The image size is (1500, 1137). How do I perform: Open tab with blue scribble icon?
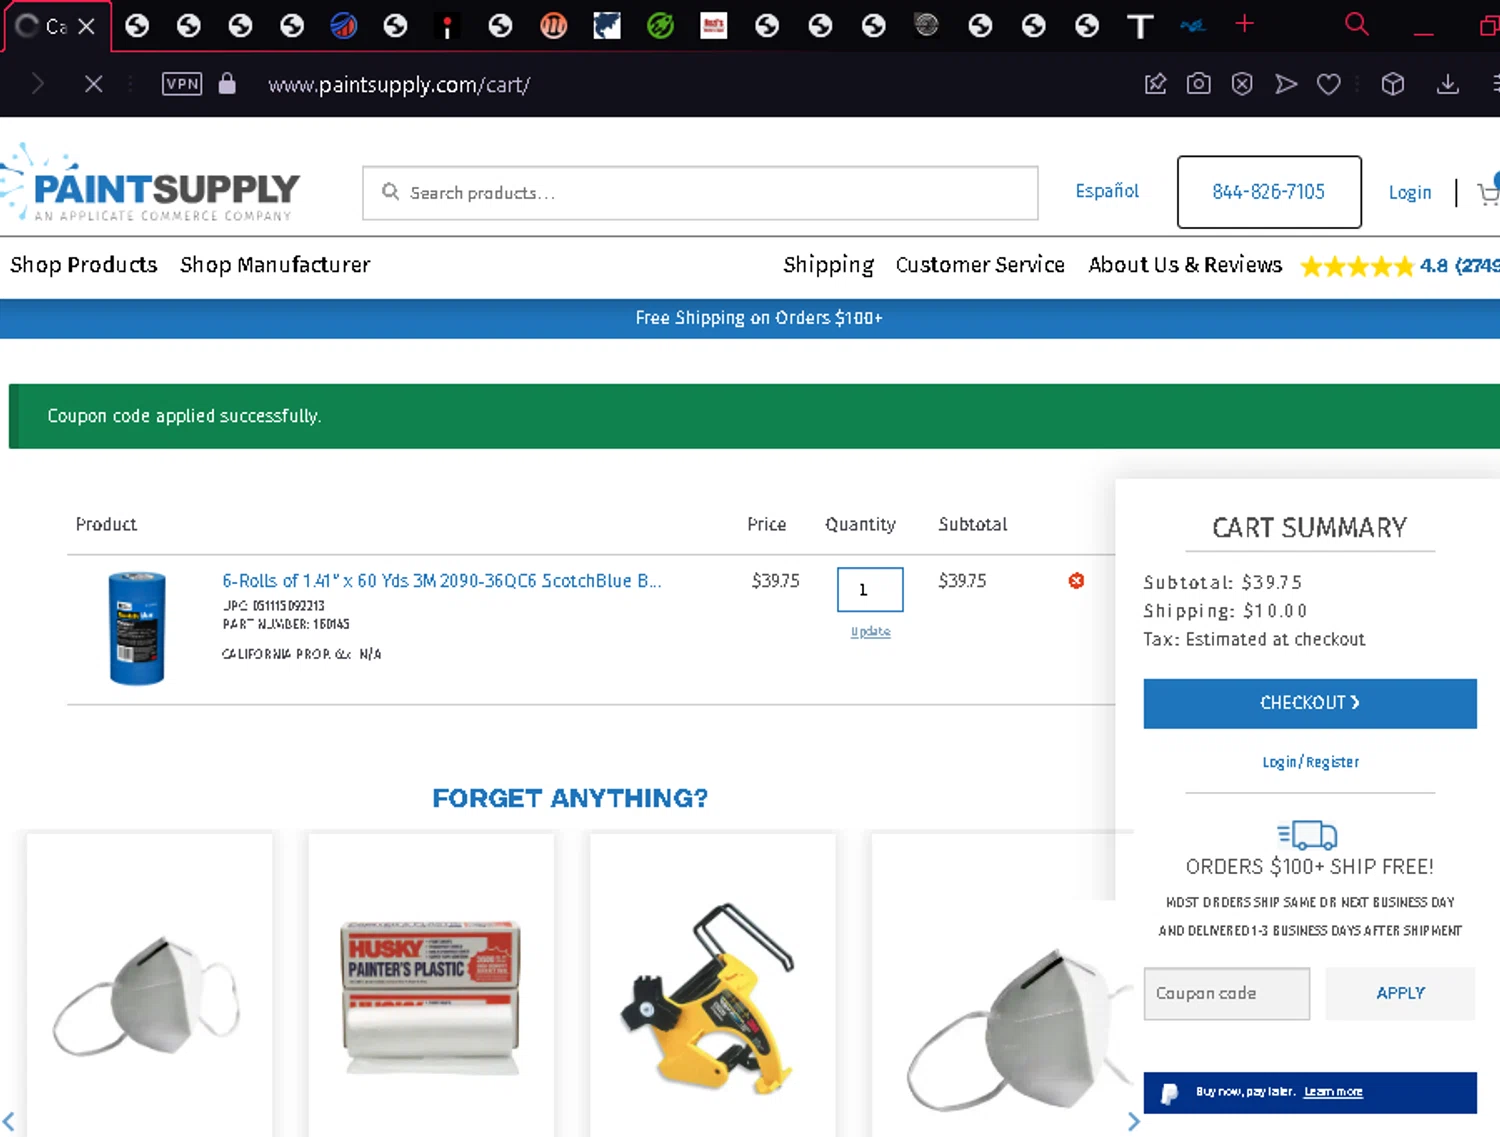point(1192,26)
